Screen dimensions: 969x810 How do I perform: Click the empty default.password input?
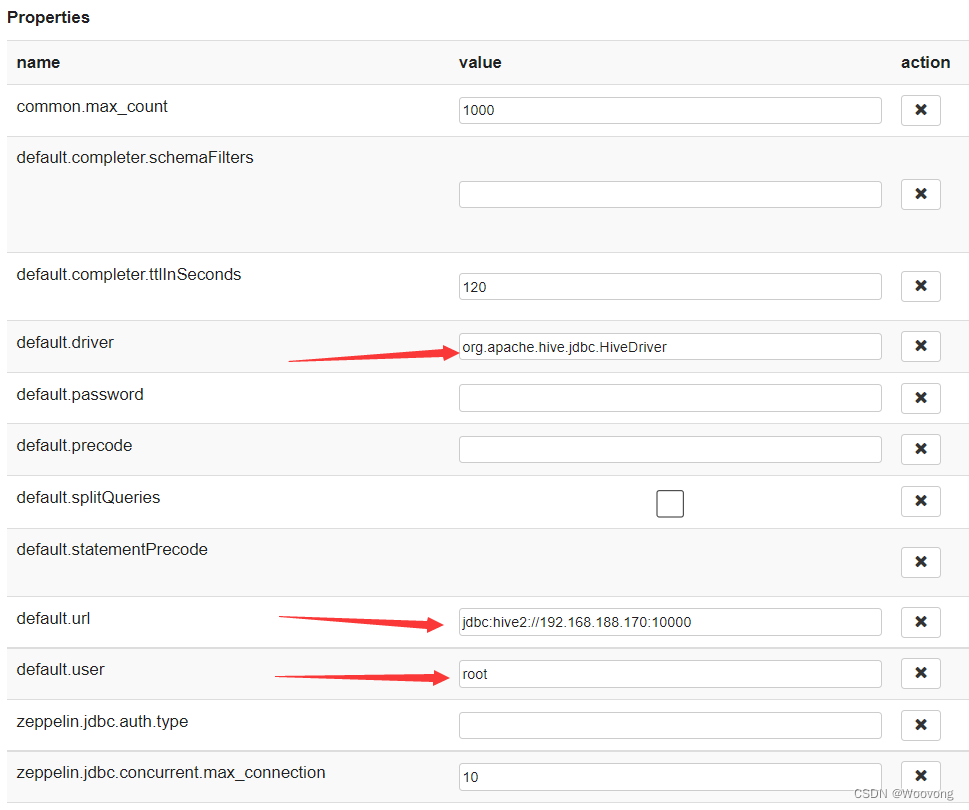pos(669,397)
